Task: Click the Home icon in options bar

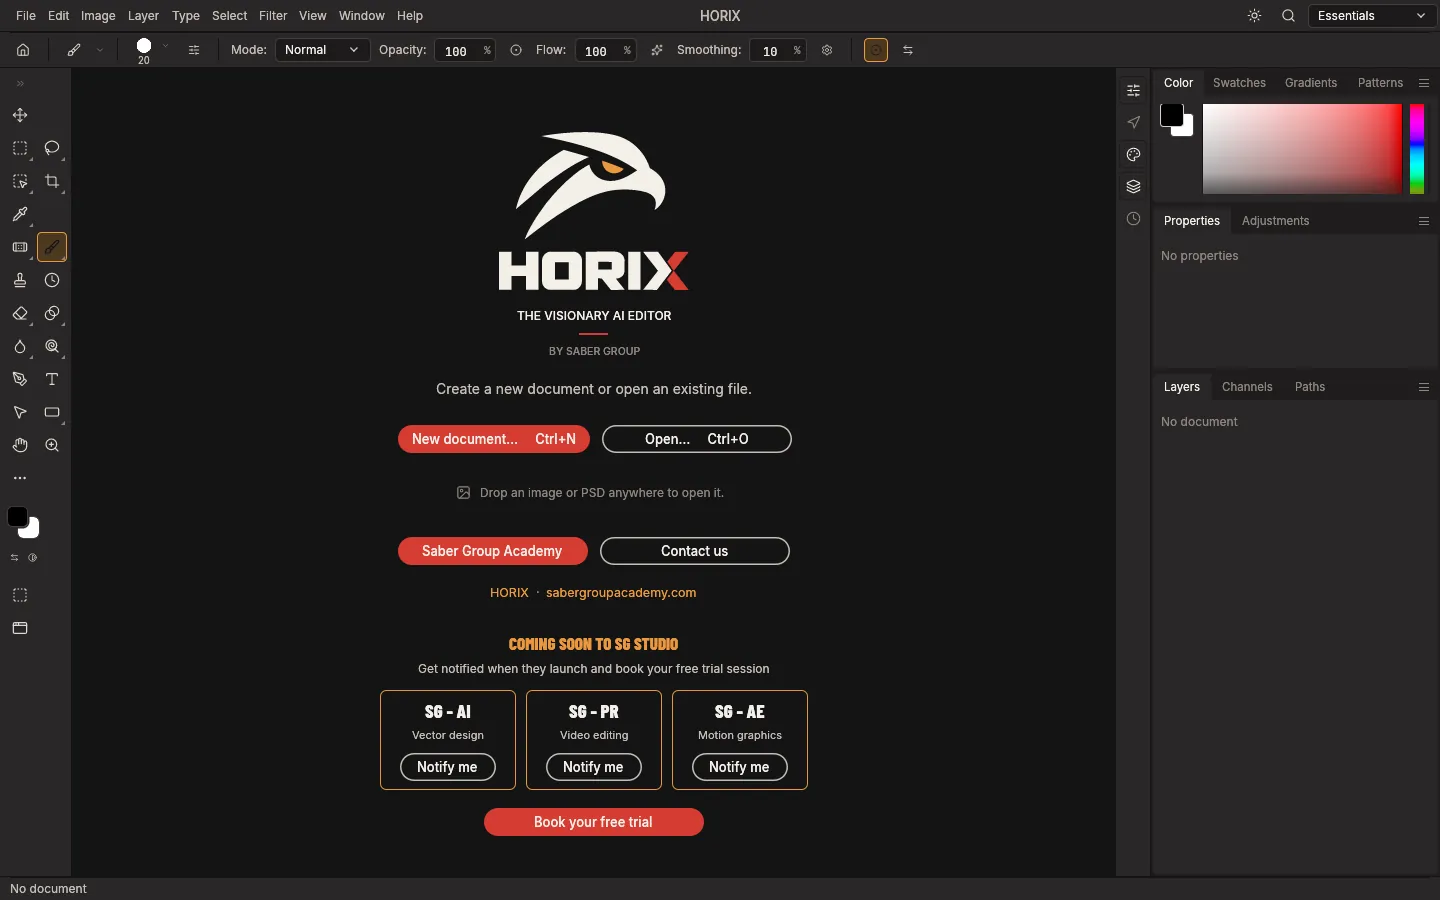Action: point(23,50)
